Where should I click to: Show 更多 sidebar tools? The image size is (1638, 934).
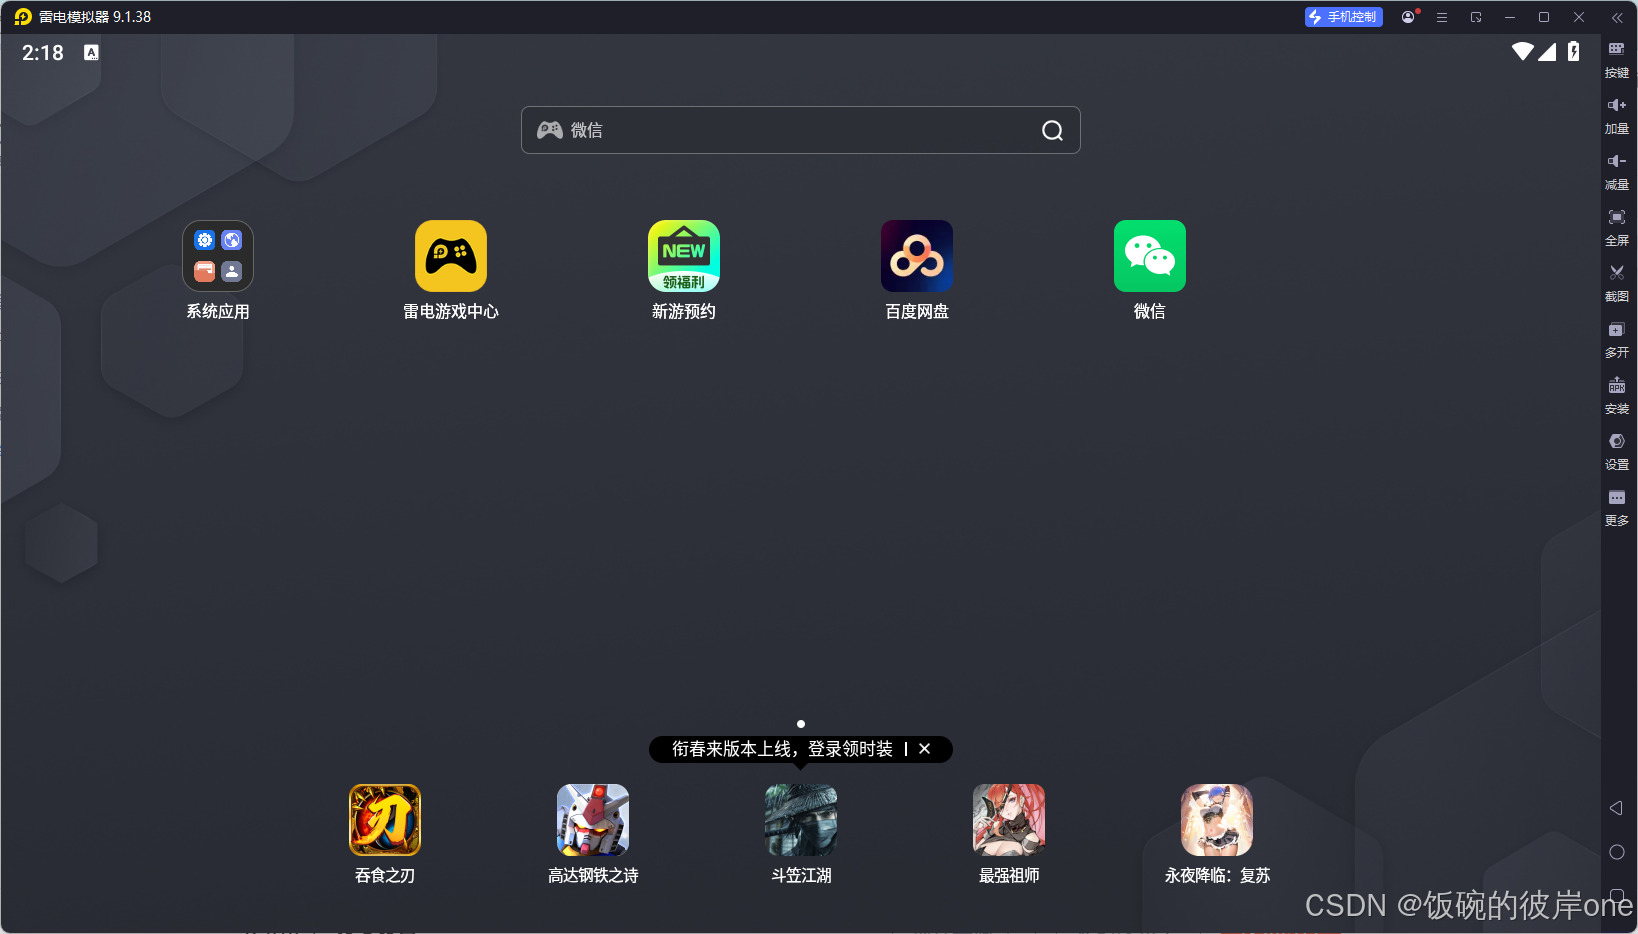(x=1617, y=507)
